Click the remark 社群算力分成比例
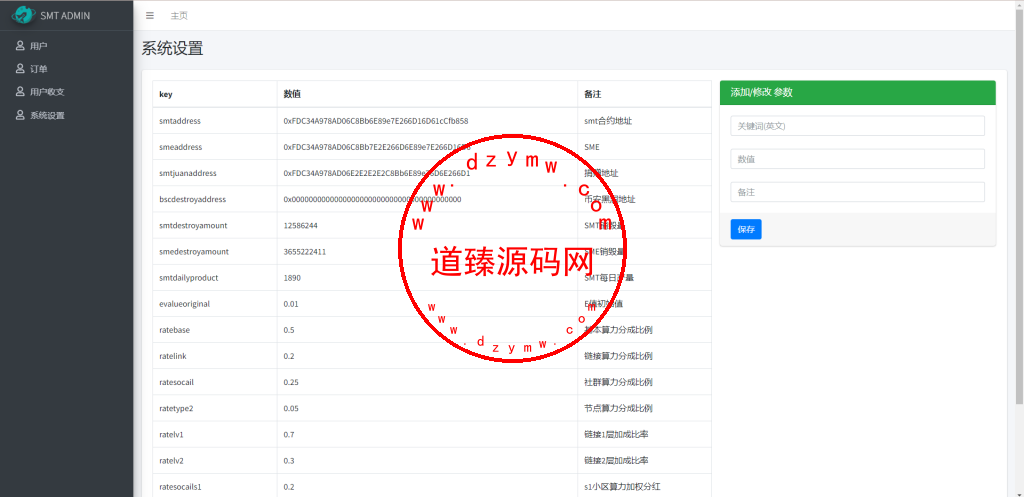Image resolution: width=1024 pixels, height=497 pixels. tap(618, 382)
